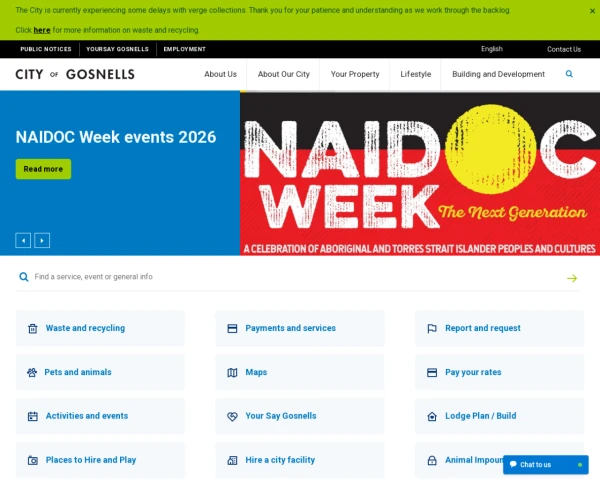This screenshot has width=600, height=480.
Task: Click Read more on NAIDOC Week
Action: tap(43, 169)
